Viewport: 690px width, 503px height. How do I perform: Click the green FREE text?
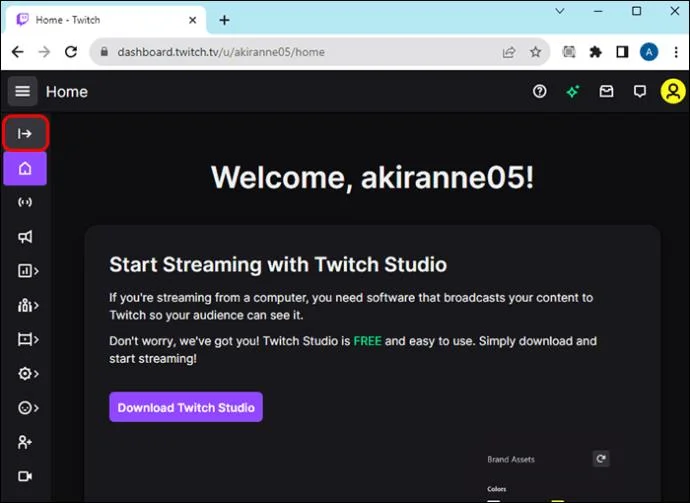367,341
